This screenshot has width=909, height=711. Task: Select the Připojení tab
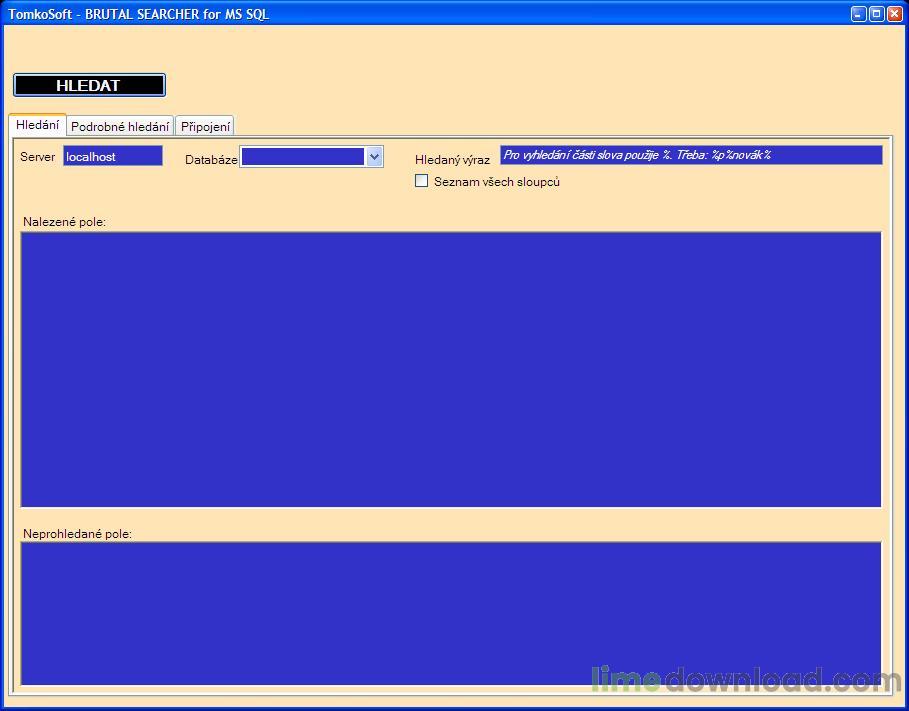tap(205, 127)
